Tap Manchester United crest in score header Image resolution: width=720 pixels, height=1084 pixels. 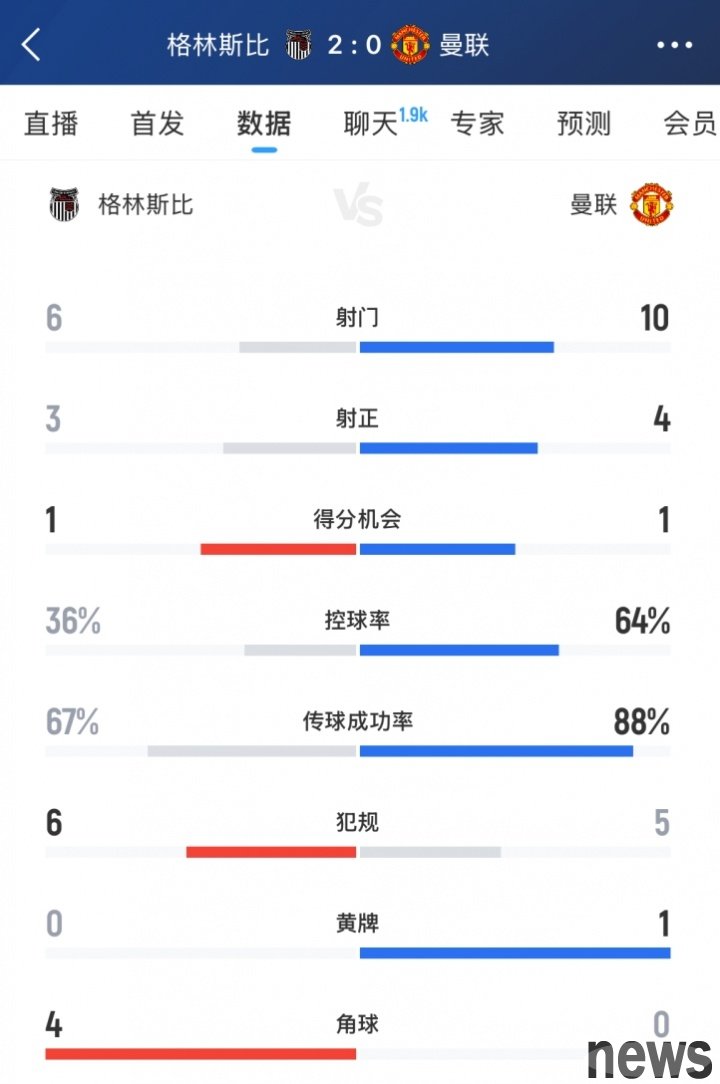click(410, 46)
